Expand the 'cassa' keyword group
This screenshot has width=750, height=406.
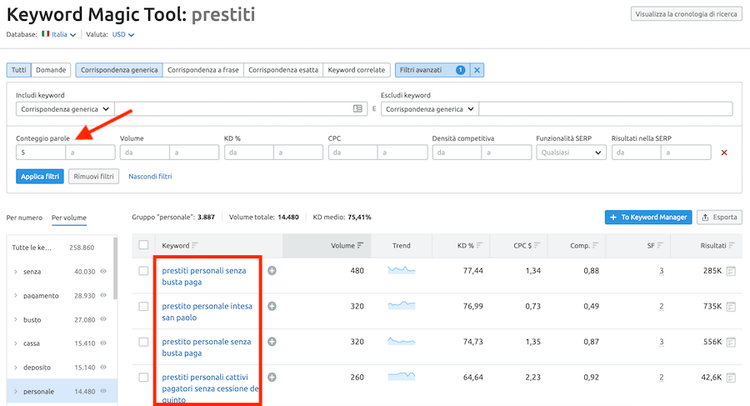(x=16, y=343)
